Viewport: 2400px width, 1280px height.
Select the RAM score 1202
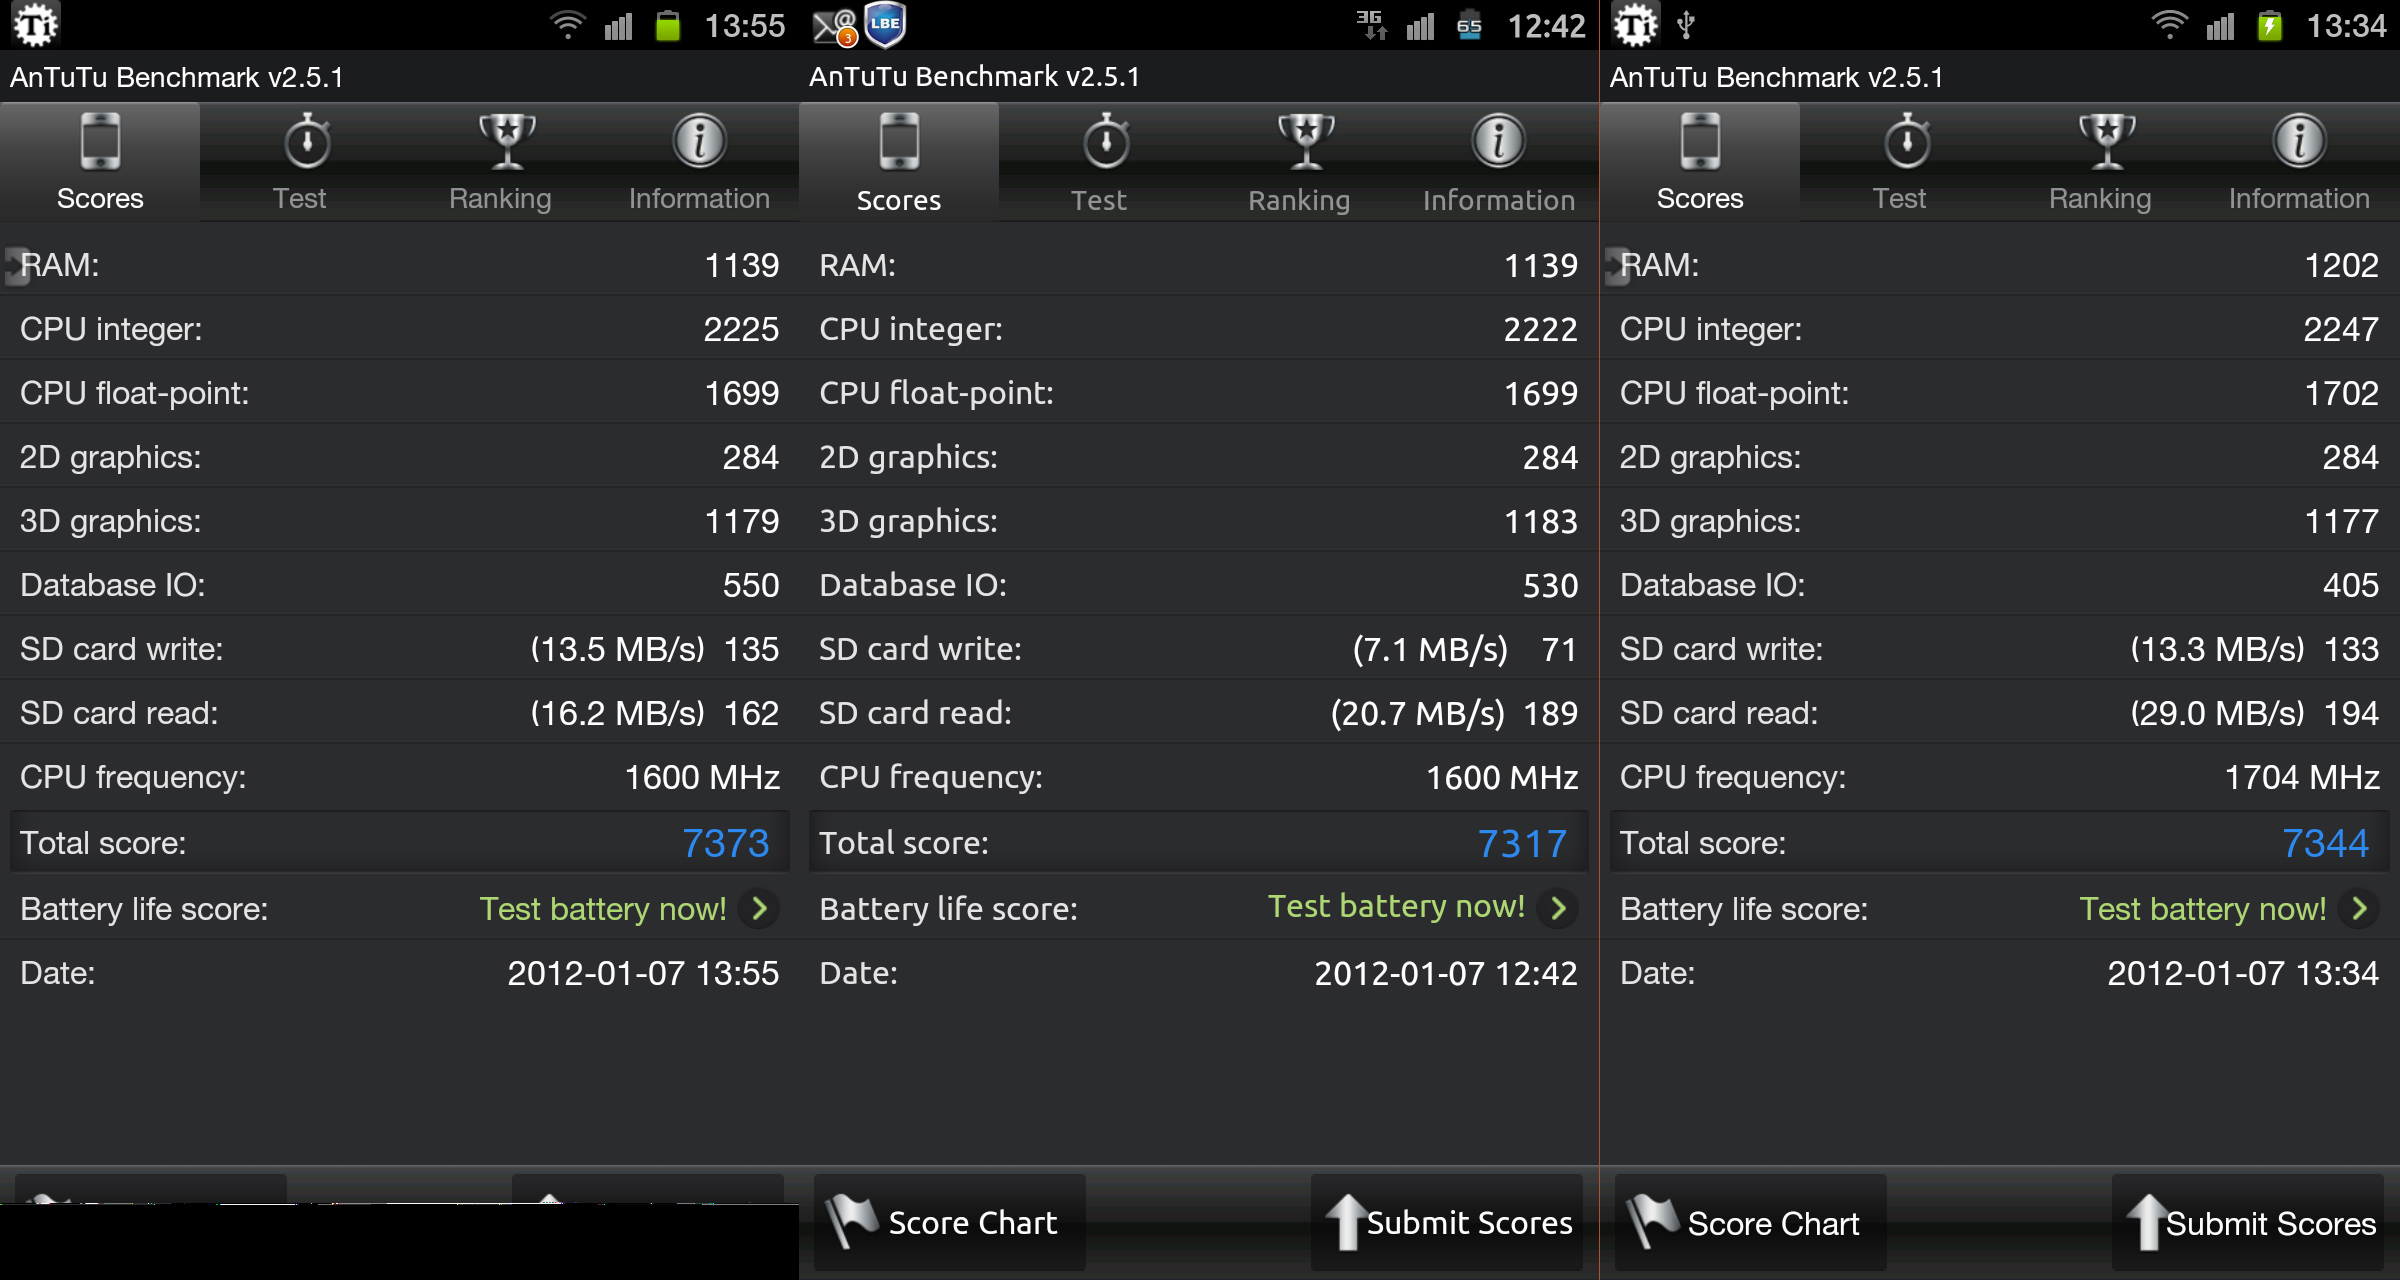tap(2341, 265)
